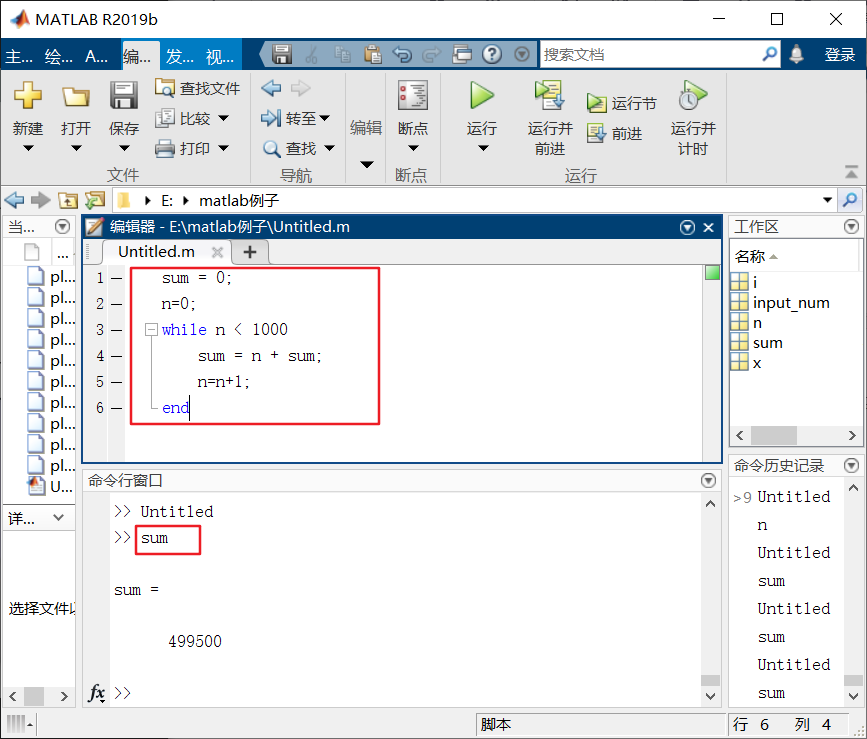Expand the Details (详...) panel chevron
This screenshot has height=739, width=867.
point(58,518)
